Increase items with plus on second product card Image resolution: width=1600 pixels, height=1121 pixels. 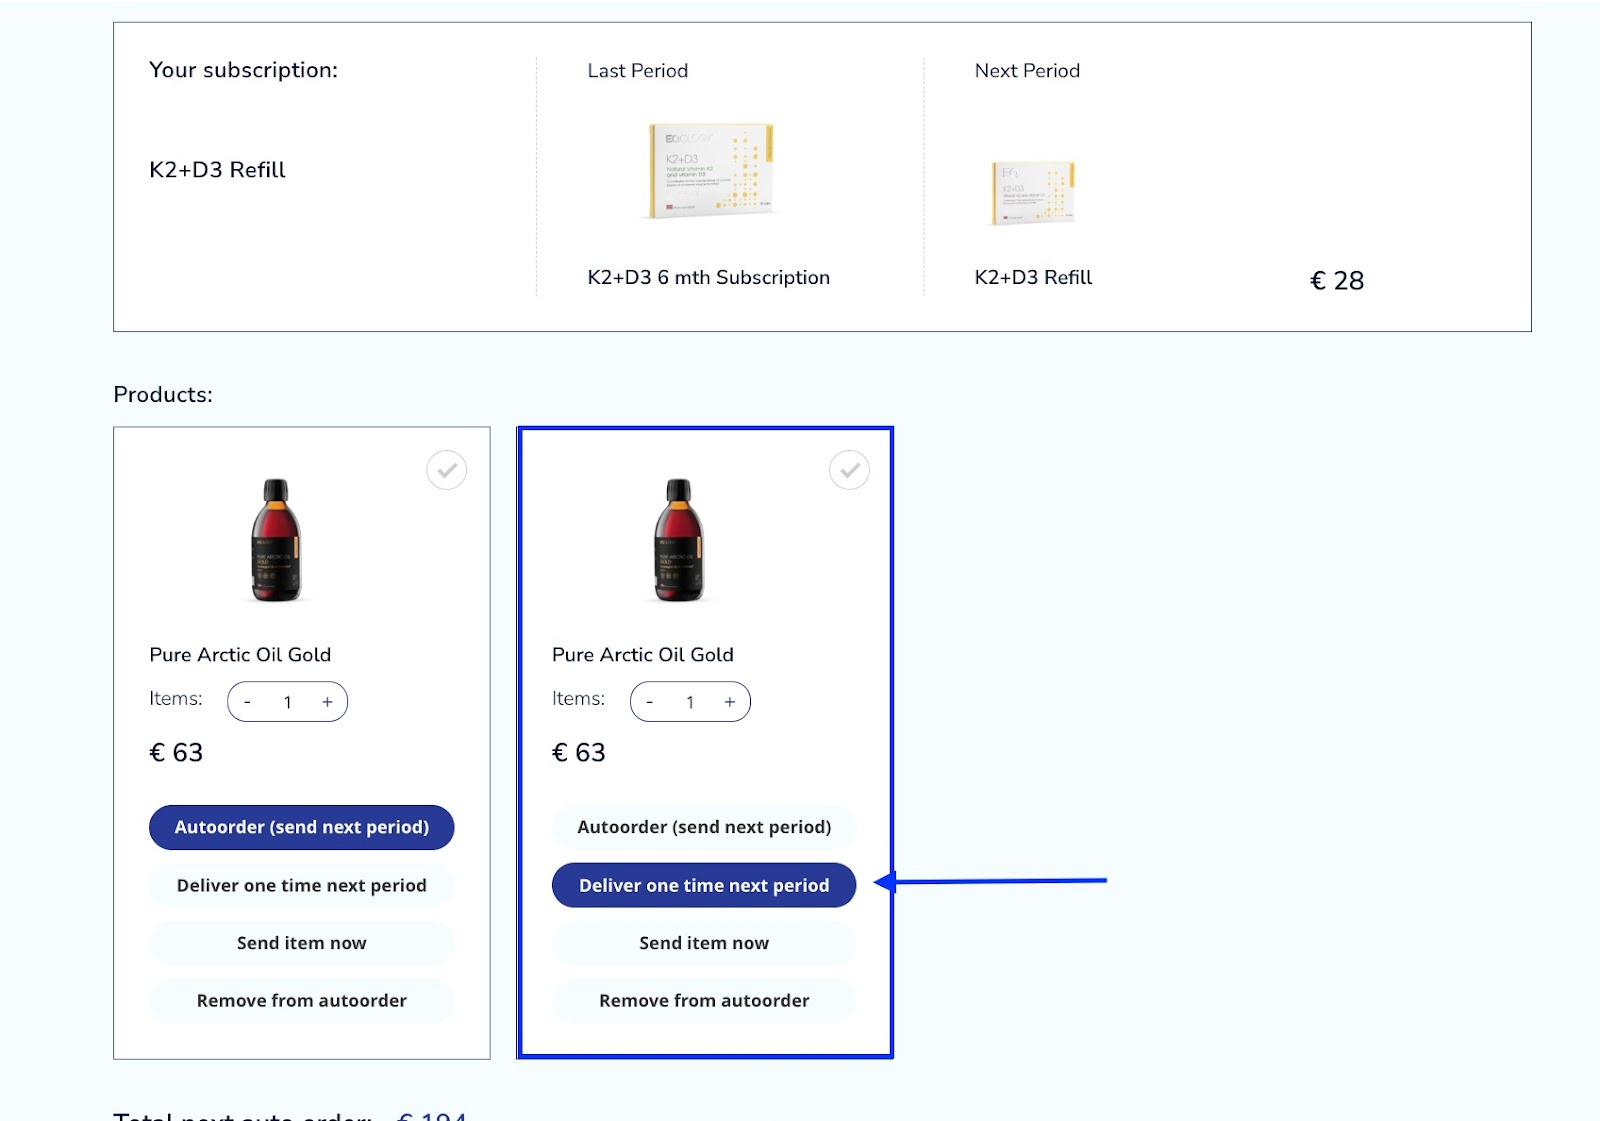coord(730,702)
